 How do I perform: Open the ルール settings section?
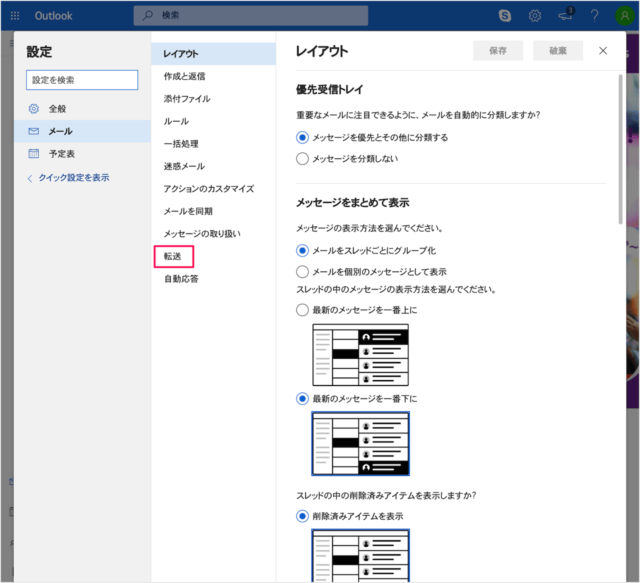pyautogui.click(x=175, y=121)
